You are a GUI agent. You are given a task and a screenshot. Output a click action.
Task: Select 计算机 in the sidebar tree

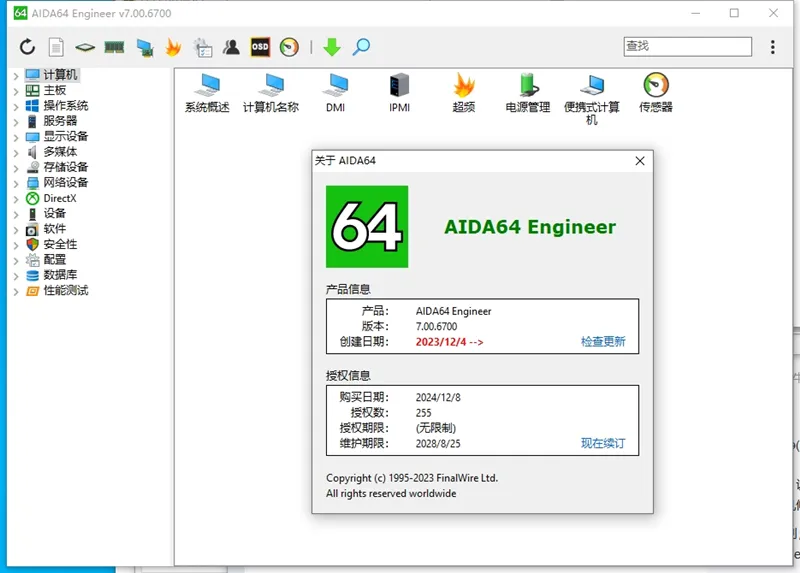pyautogui.click(x=60, y=75)
